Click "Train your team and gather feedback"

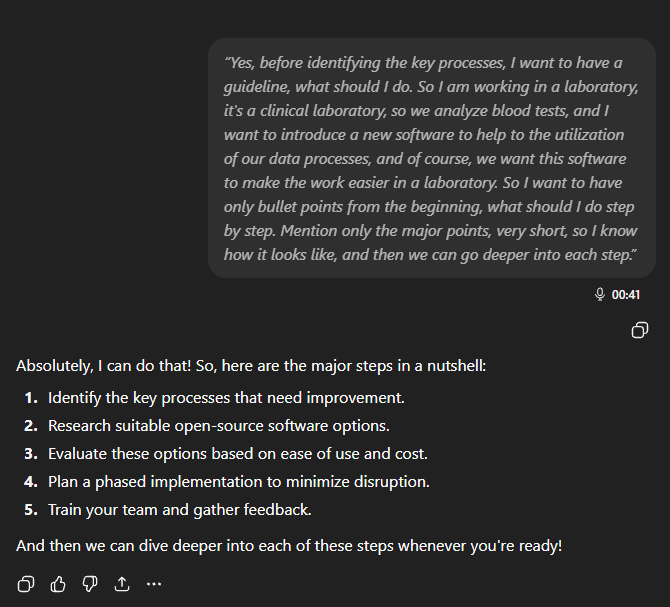pyautogui.click(x=180, y=510)
